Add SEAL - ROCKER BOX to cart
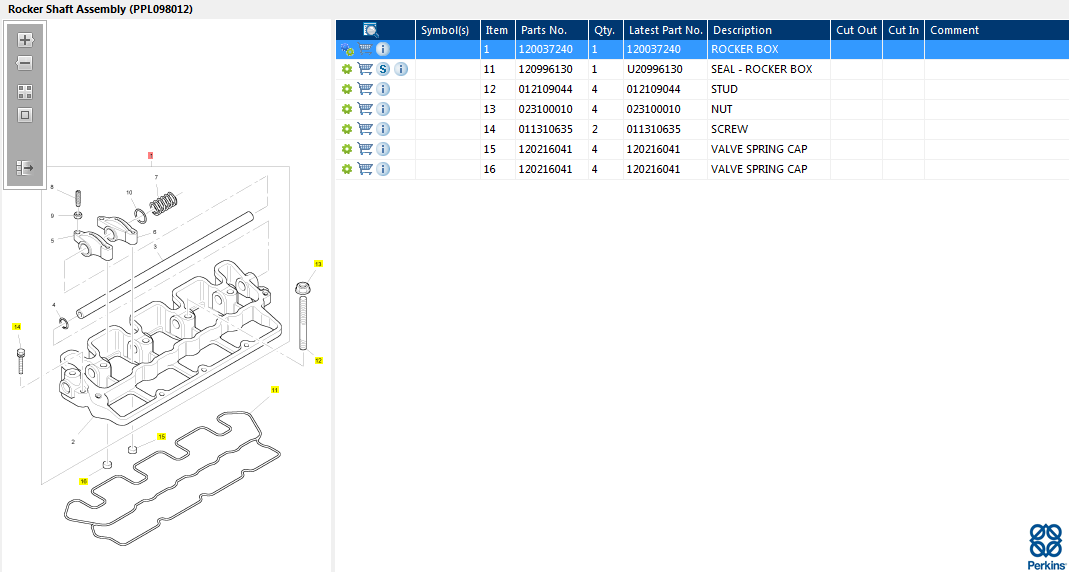Viewport: 1069px width, 572px height. [365, 70]
